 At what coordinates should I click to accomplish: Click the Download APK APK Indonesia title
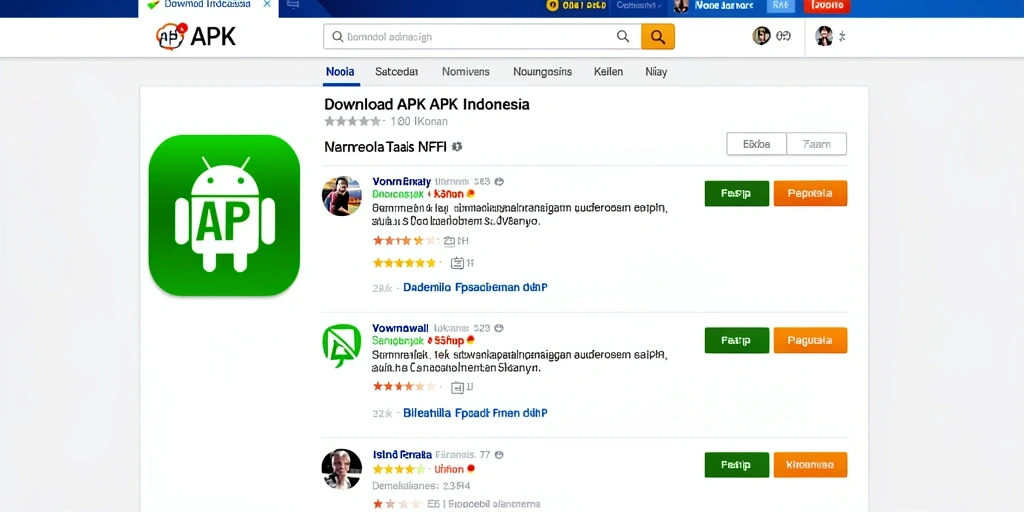coord(426,104)
